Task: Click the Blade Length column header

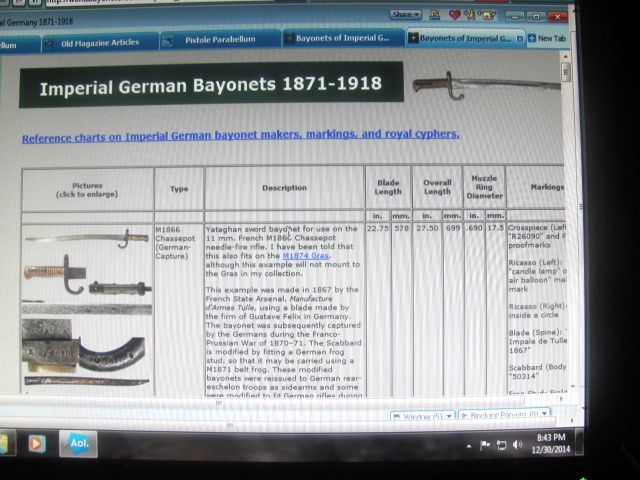Action: tap(388, 187)
